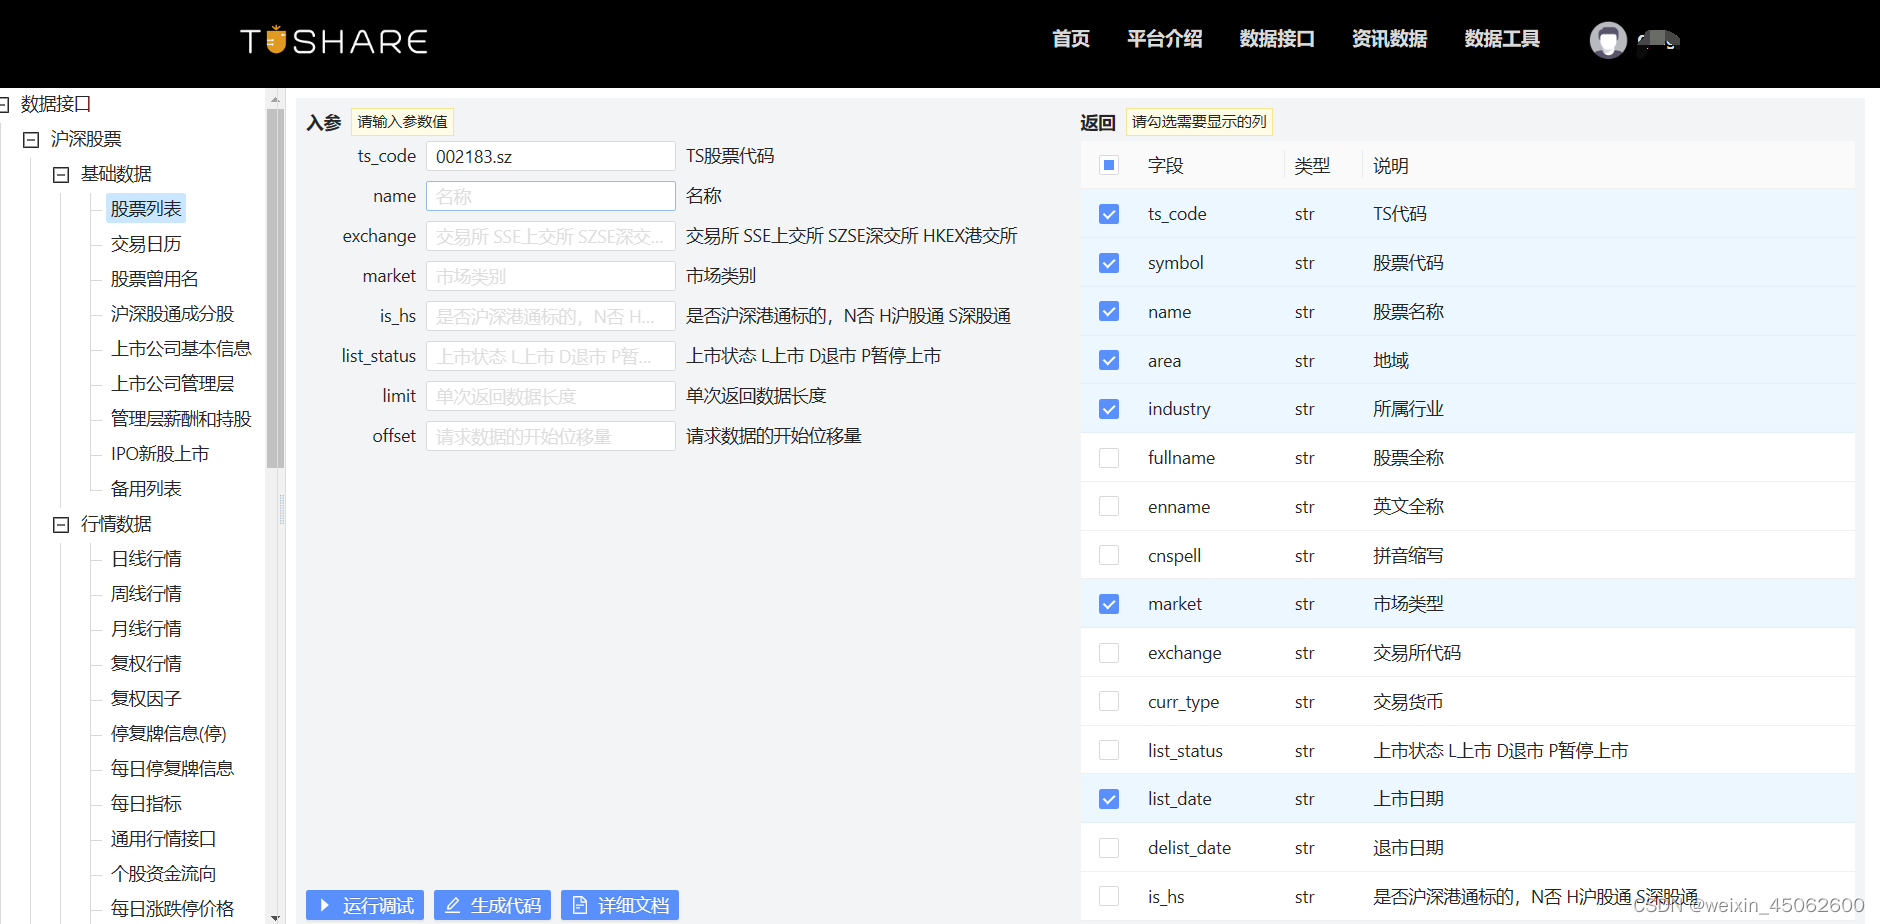Select 日线行情 in the sidebar

(144, 558)
